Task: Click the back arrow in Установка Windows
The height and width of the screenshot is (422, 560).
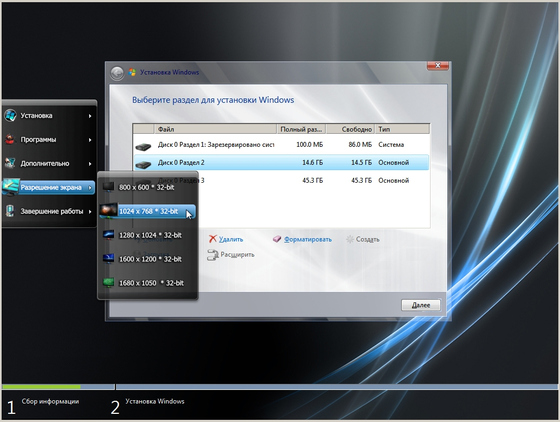Action: click(x=117, y=73)
